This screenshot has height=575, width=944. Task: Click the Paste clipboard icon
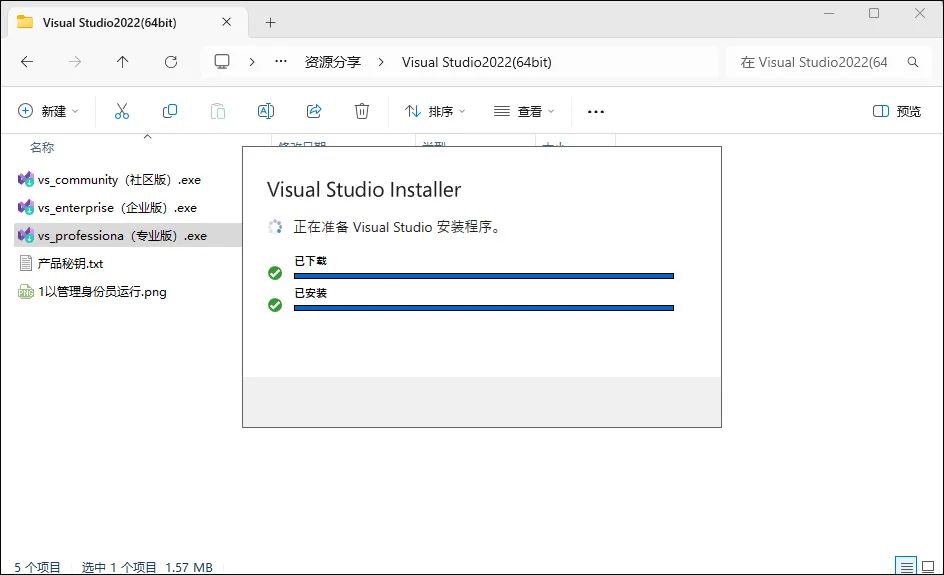pos(218,111)
